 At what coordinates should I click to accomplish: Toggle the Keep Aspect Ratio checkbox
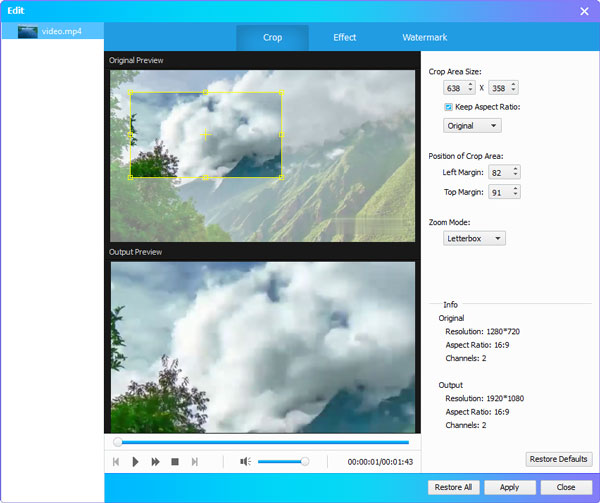point(449,107)
